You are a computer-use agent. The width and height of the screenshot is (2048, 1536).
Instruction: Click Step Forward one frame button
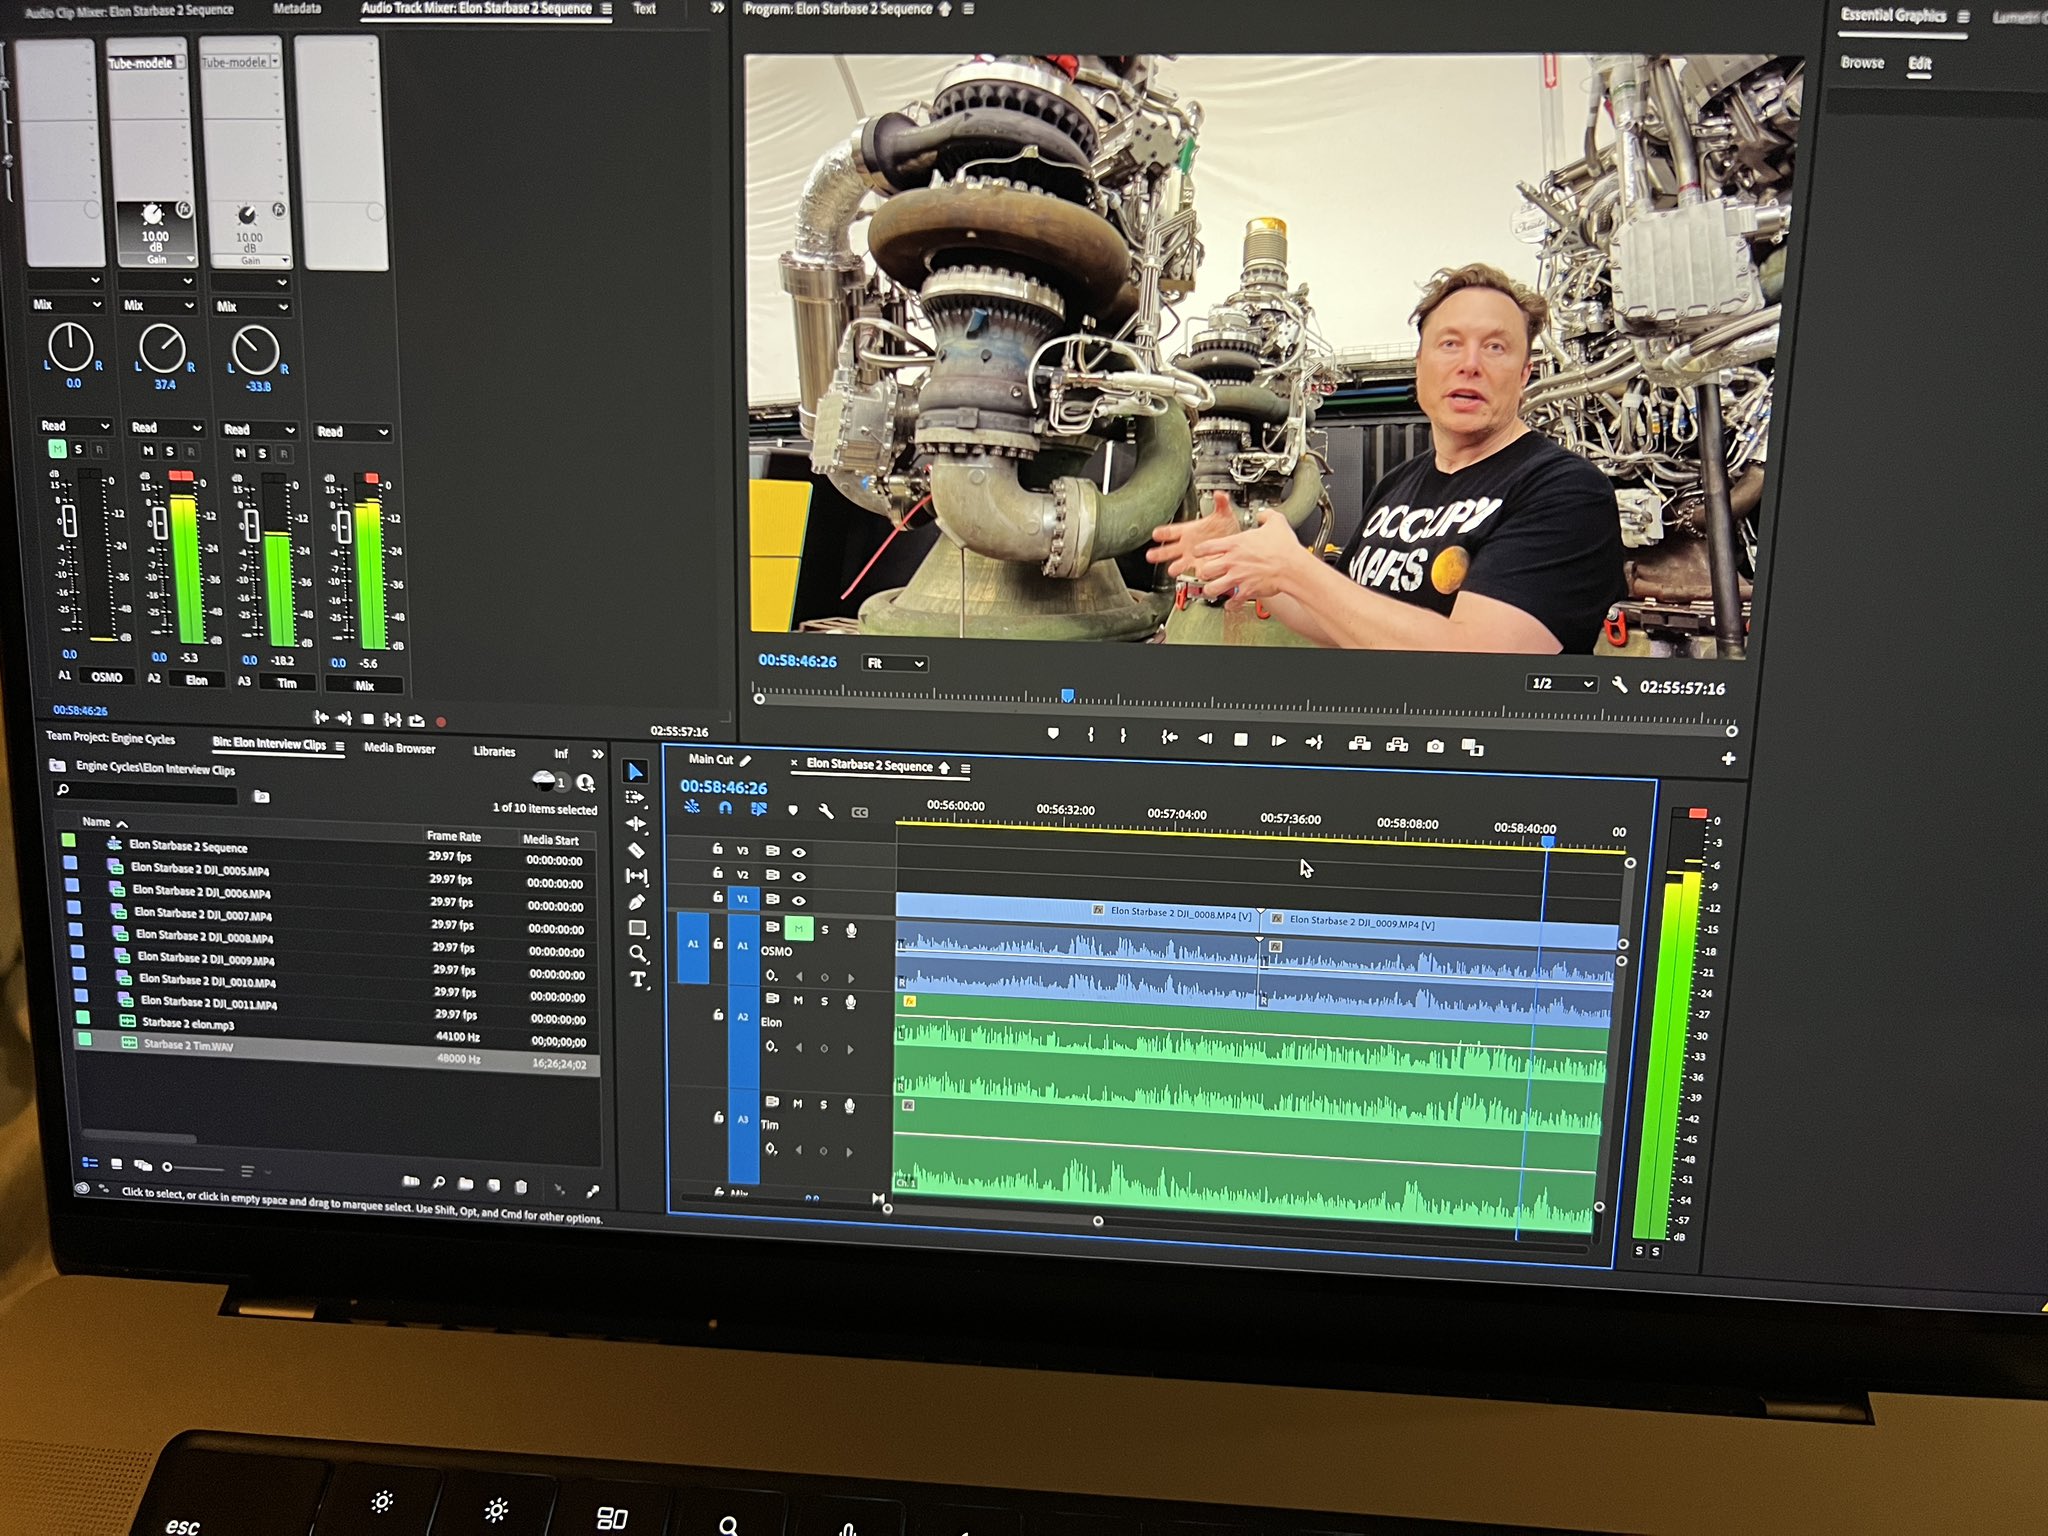coord(1278,741)
